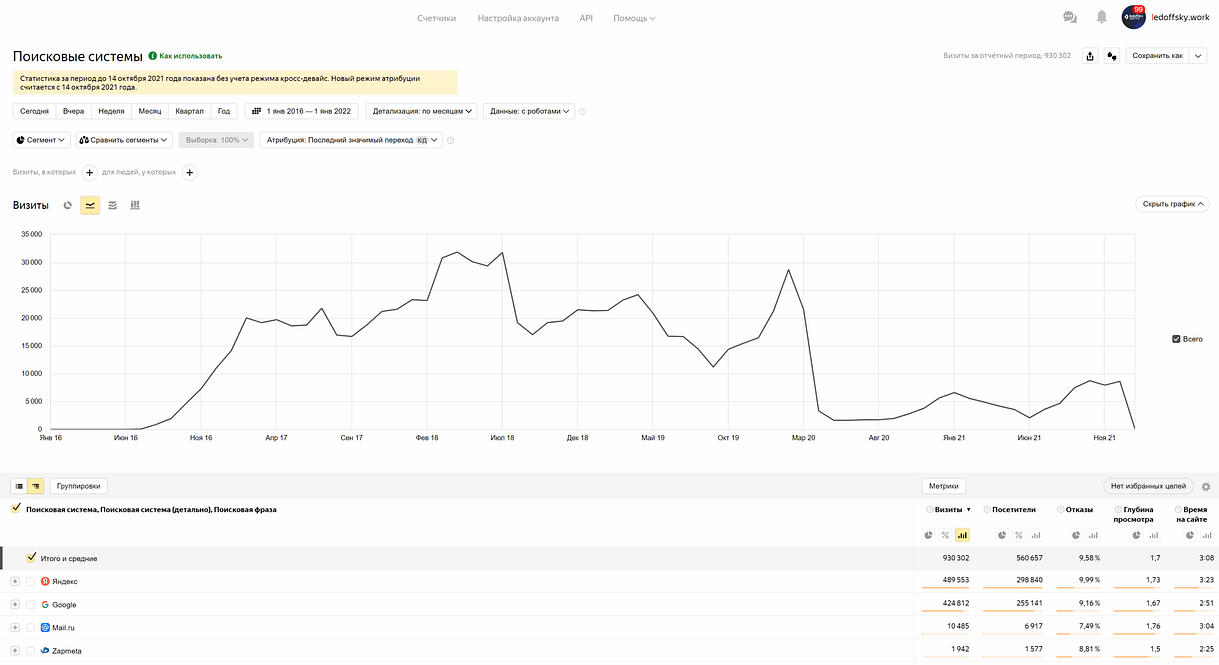The width and height of the screenshot is (1219, 665).
Task: Toggle the 'Всего' chart legend checkbox
Action: (1176, 339)
